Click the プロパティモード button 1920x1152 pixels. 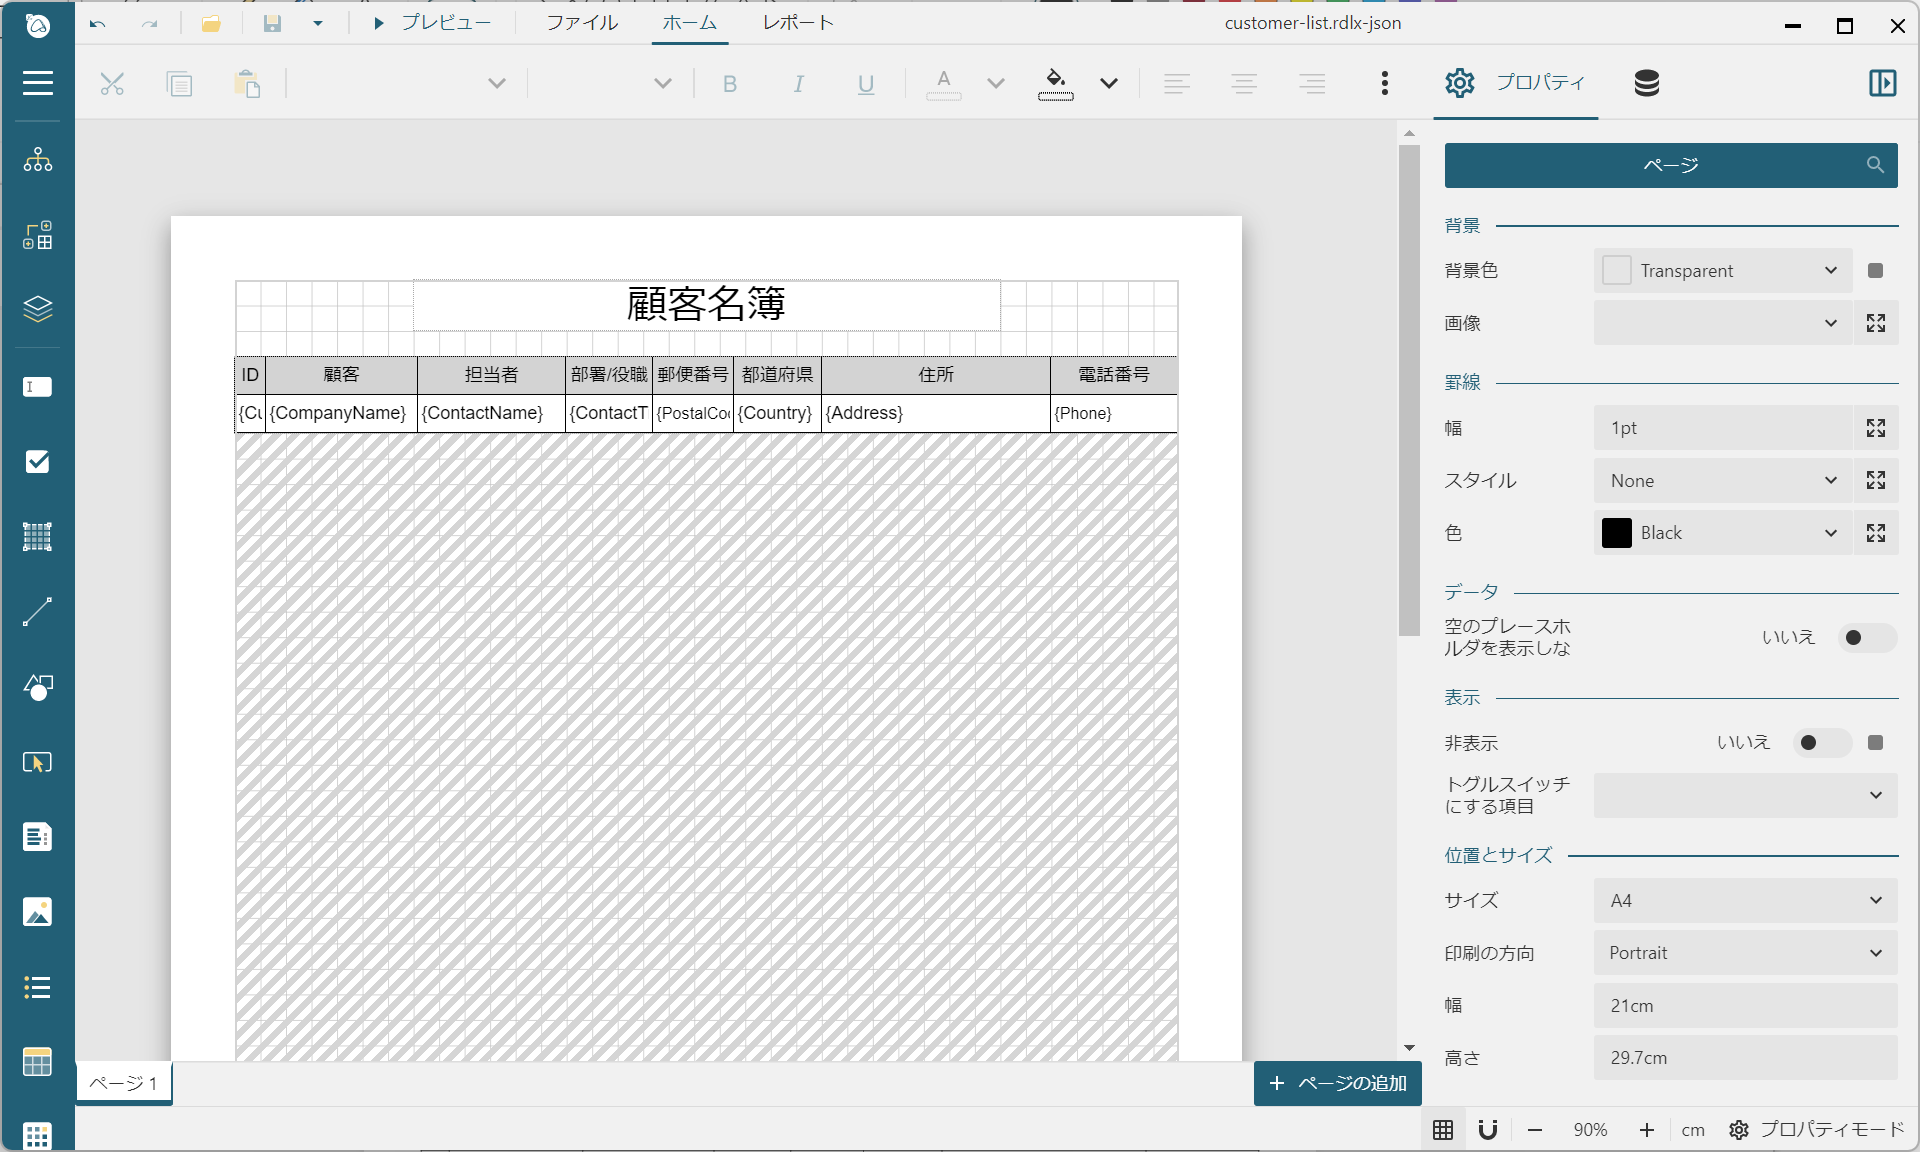pyautogui.click(x=1817, y=1129)
